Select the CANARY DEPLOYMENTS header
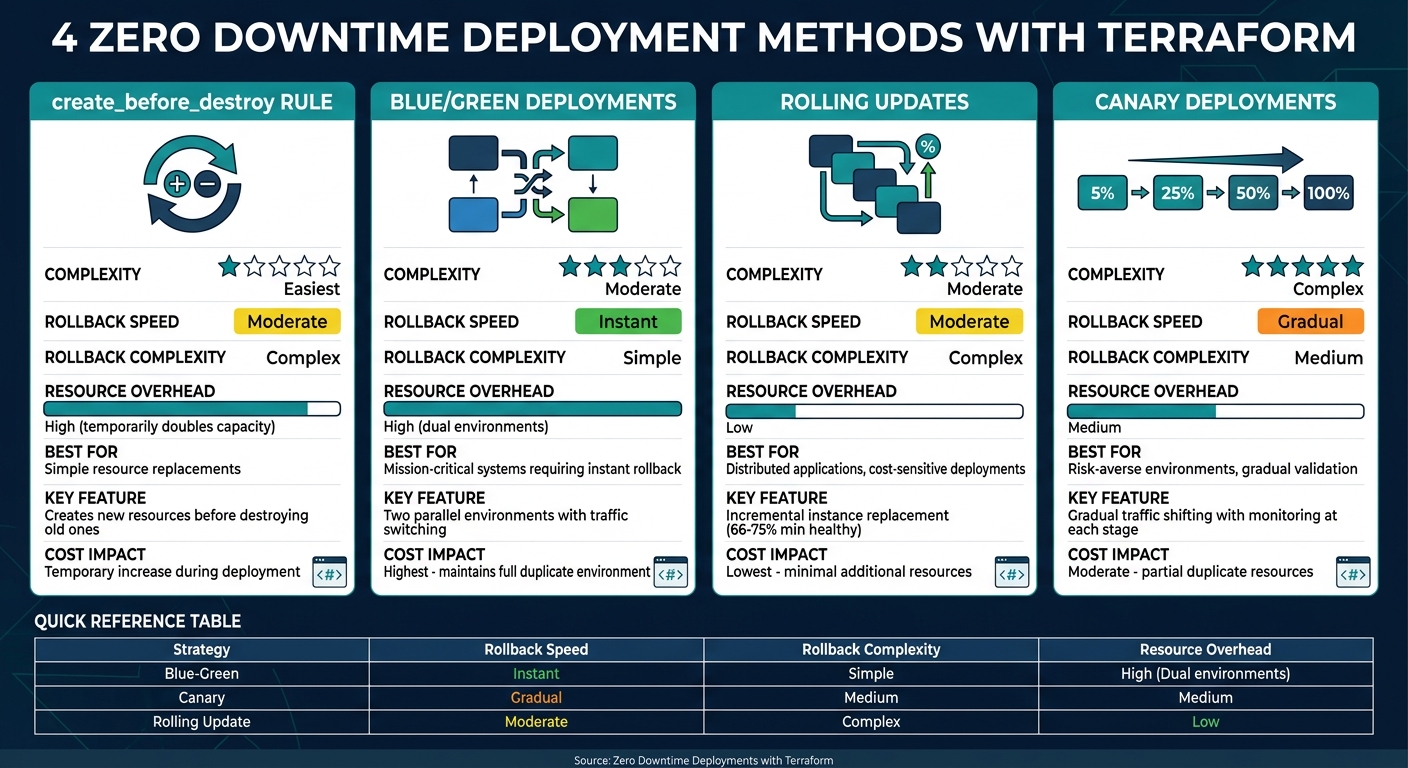The width and height of the screenshot is (1408, 768). point(1216,102)
